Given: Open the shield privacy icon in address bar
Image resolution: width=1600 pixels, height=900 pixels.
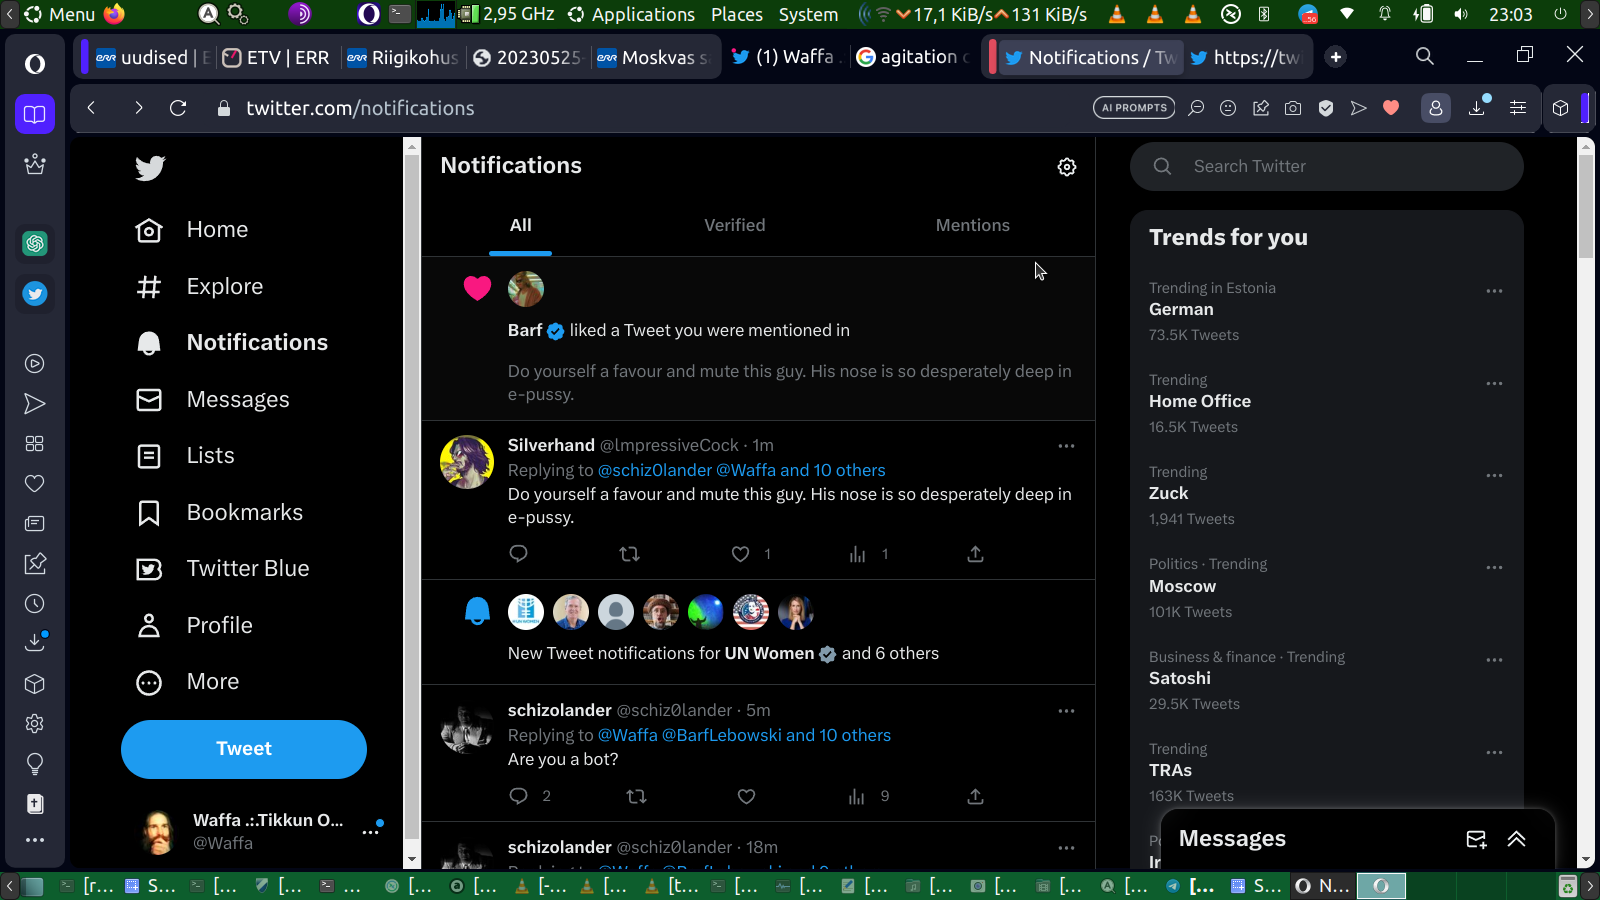Looking at the screenshot, I should click(x=1326, y=108).
